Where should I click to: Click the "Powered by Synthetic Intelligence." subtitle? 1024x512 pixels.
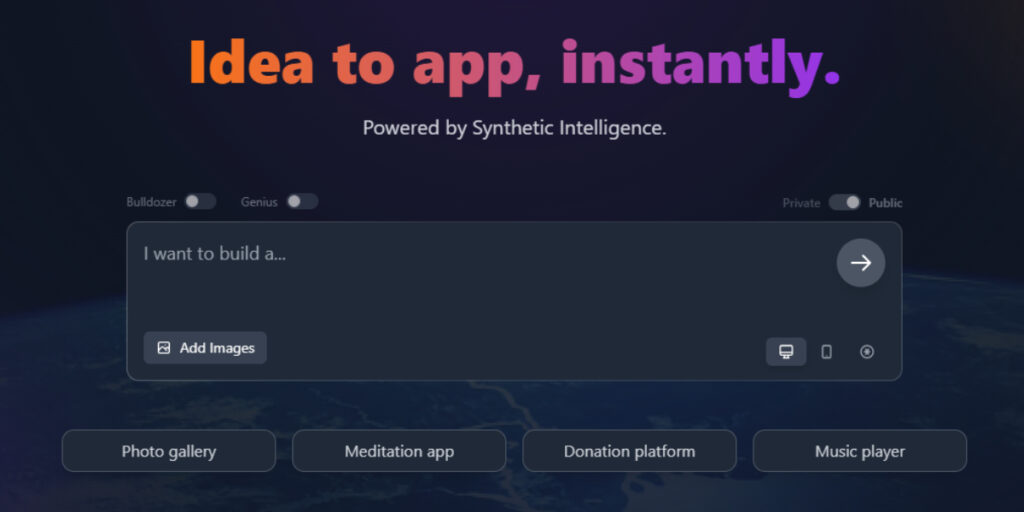click(x=515, y=128)
